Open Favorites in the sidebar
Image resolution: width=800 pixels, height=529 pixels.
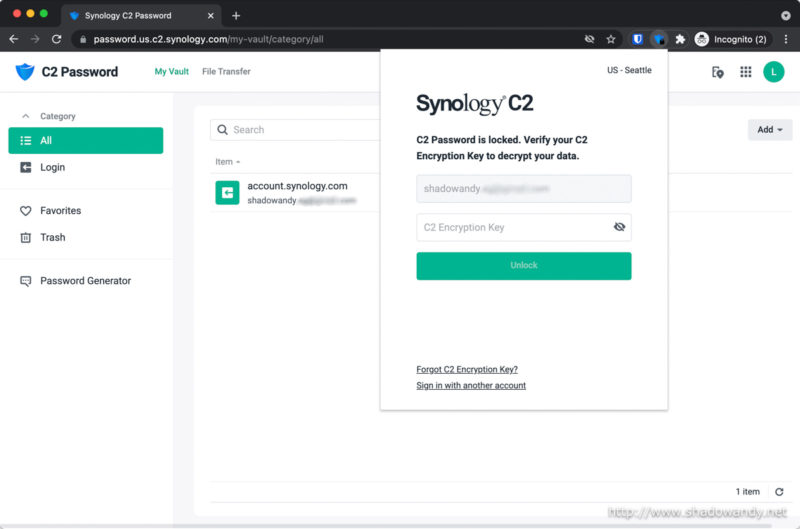point(86,211)
